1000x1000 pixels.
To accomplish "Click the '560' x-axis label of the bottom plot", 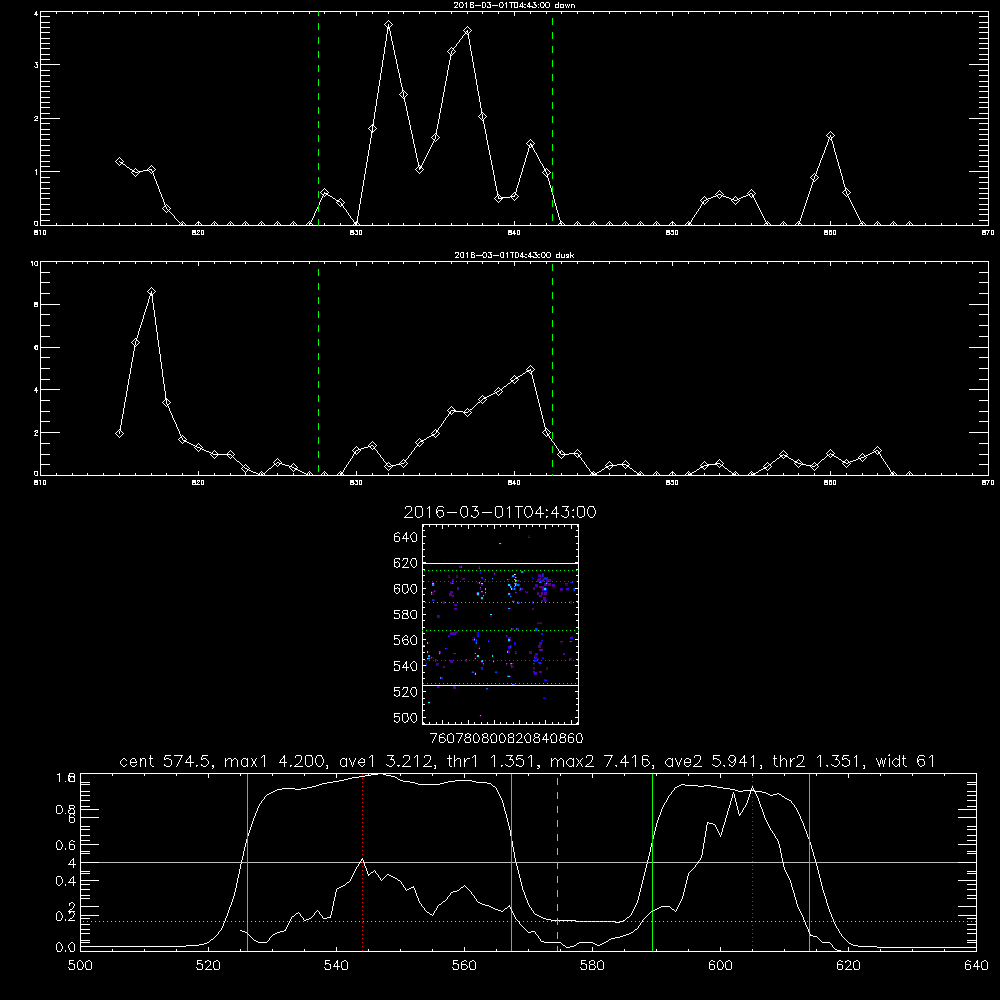I will [x=464, y=966].
